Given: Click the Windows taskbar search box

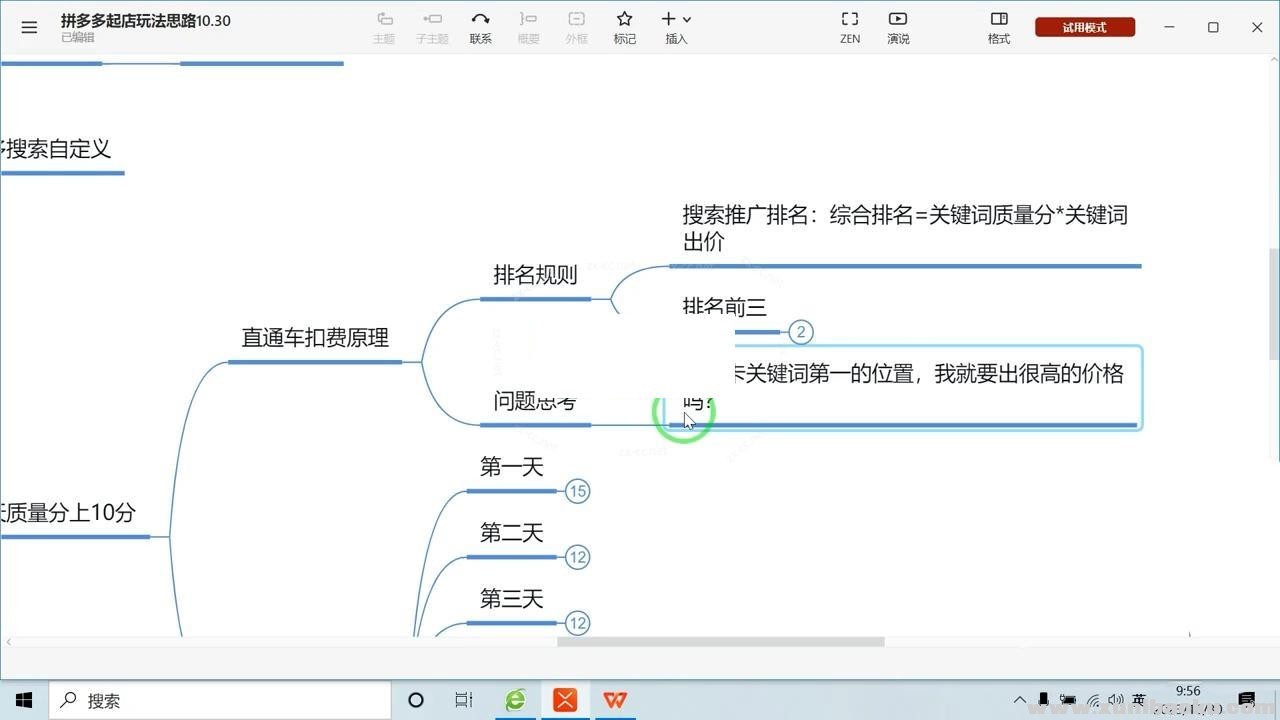Looking at the screenshot, I should (220, 701).
